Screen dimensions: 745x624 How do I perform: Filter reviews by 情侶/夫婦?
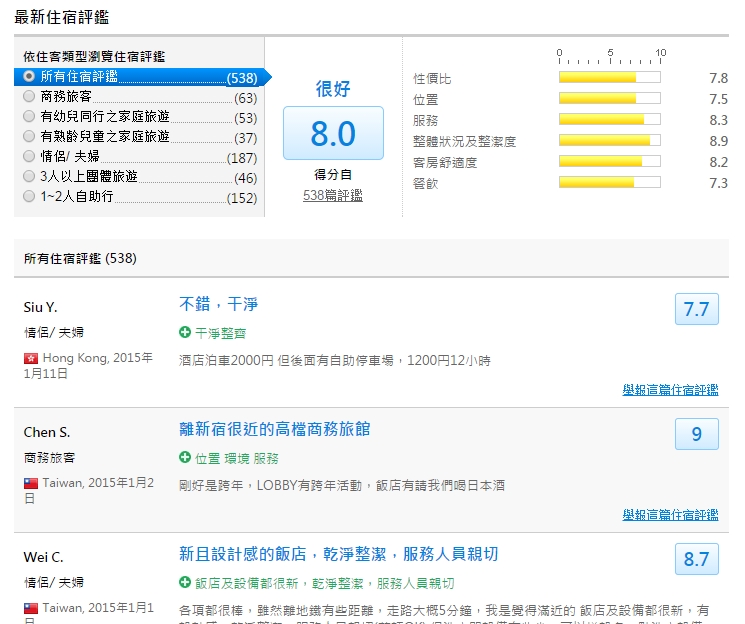[x=29, y=157]
